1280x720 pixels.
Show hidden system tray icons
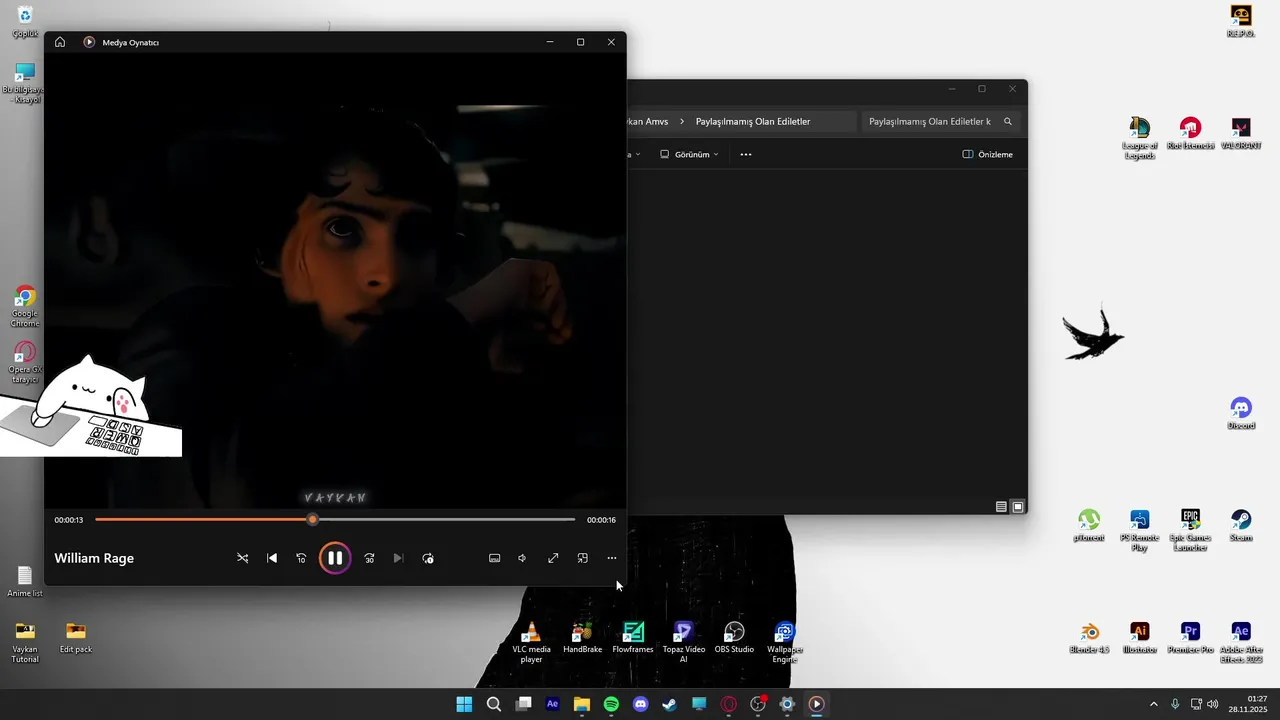pyautogui.click(x=1153, y=704)
